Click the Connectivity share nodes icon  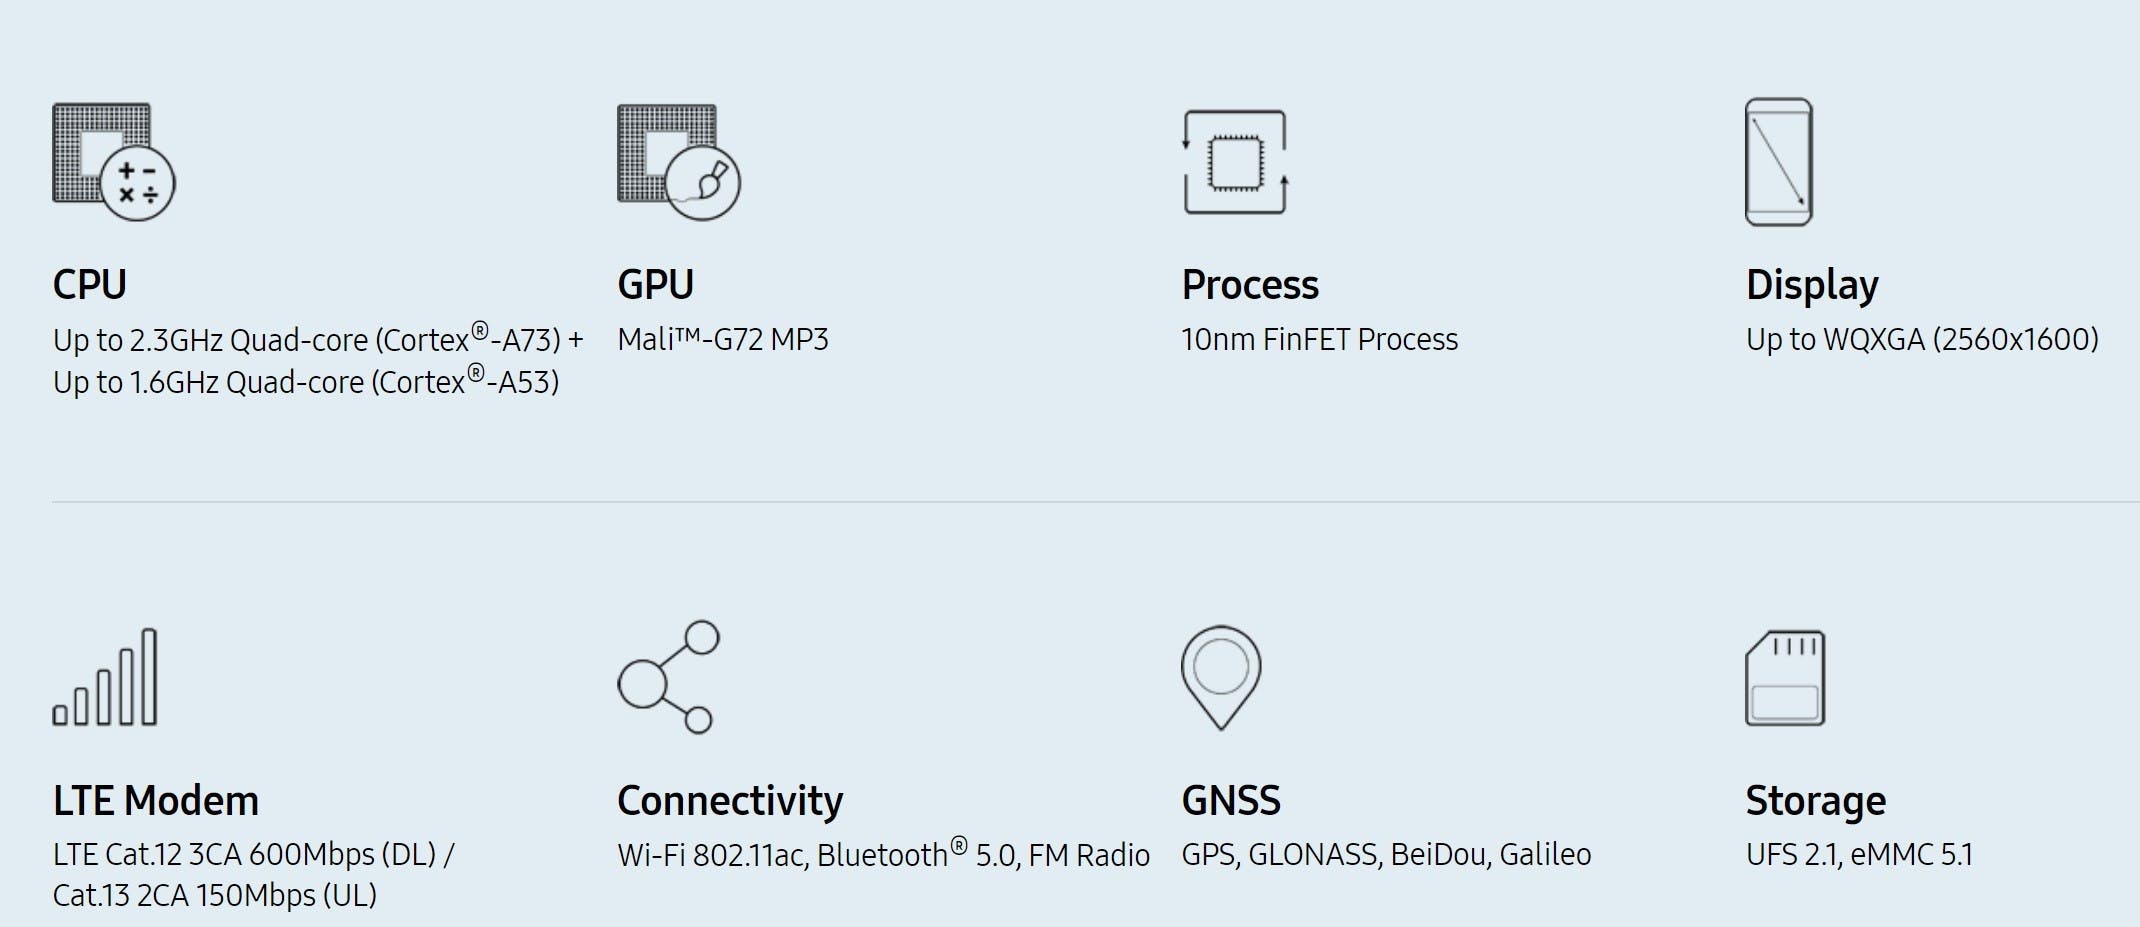(x=668, y=677)
